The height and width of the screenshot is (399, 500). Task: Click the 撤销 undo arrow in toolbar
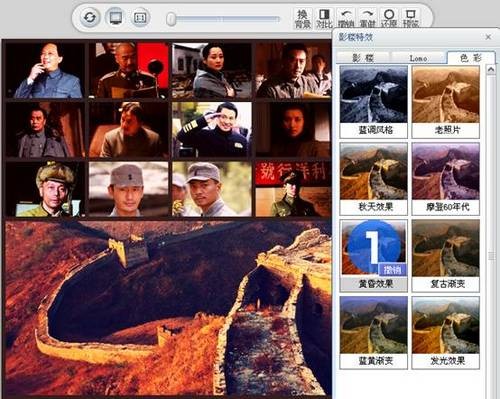click(x=346, y=19)
